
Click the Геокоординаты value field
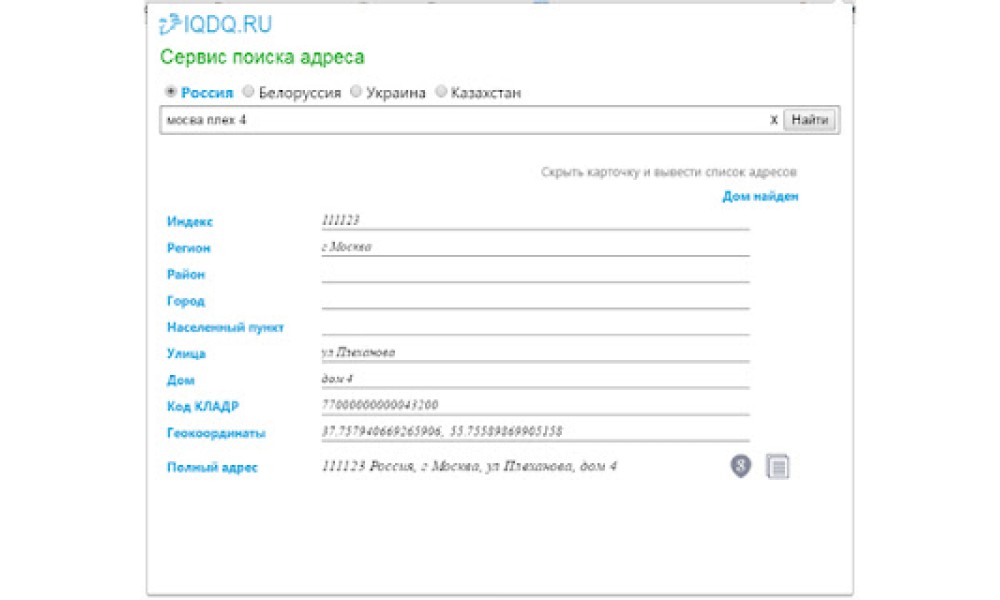535,432
